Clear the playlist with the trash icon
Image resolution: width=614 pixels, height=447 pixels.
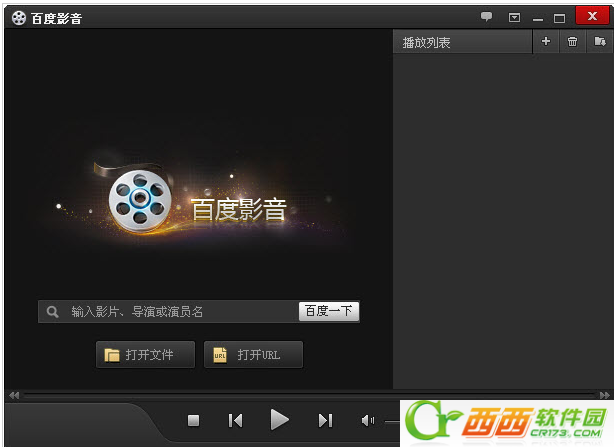coord(572,41)
